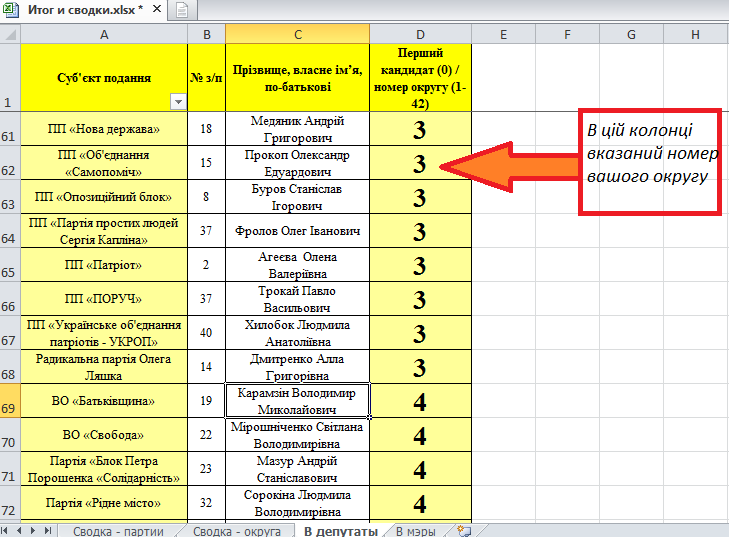Select cell Агеєва Олена Валеріївна
The height and width of the screenshot is (537, 729).
(x=298, y=265)
